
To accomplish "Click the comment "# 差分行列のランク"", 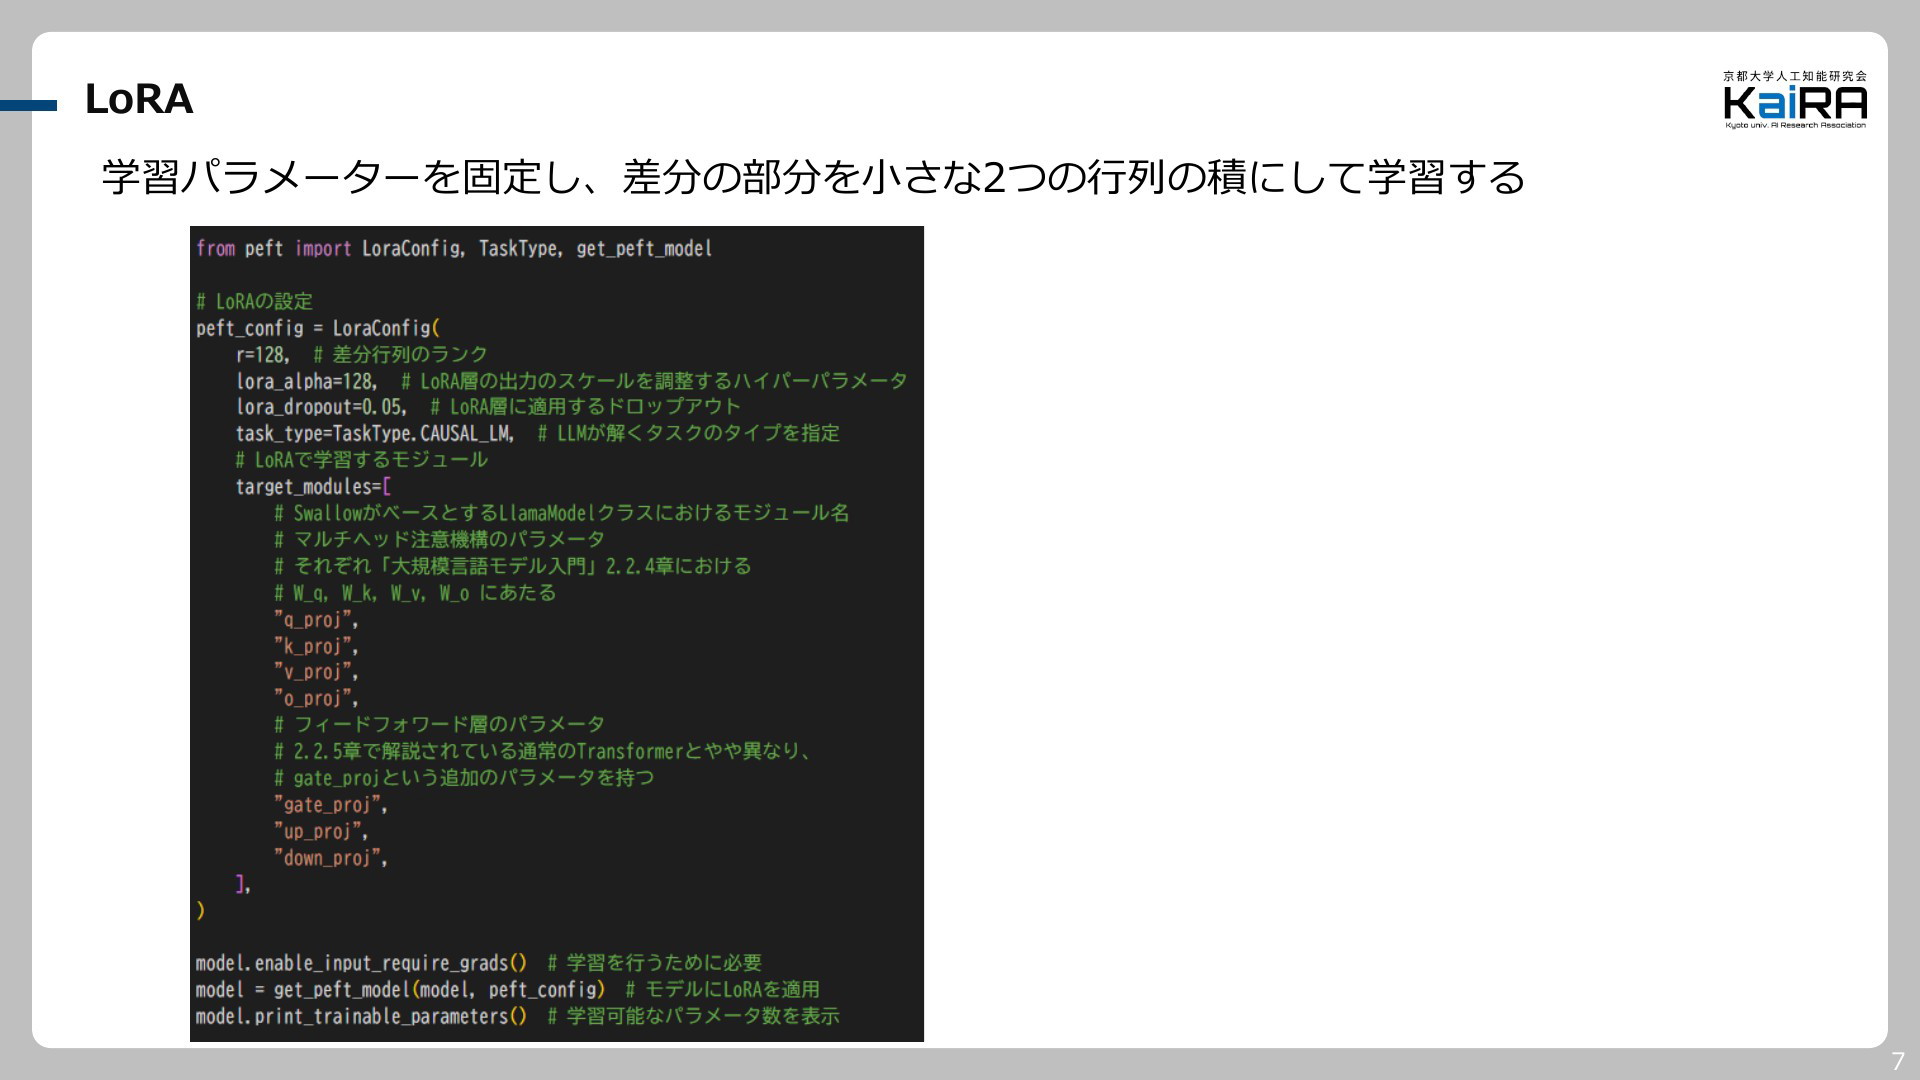I will coord(401,354).
